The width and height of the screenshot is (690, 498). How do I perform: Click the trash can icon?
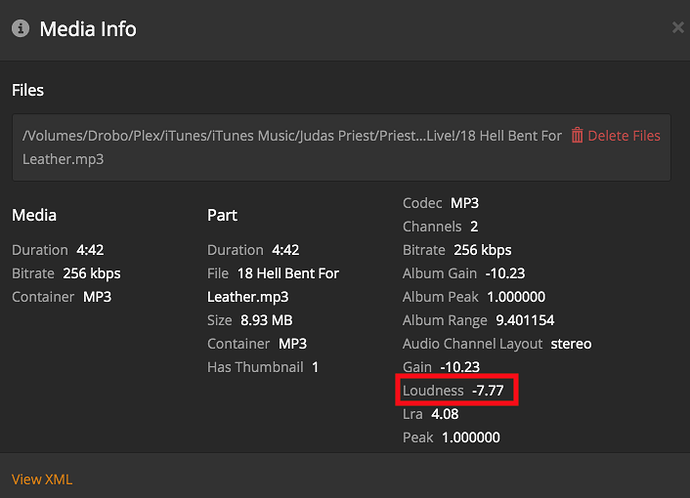577,135
